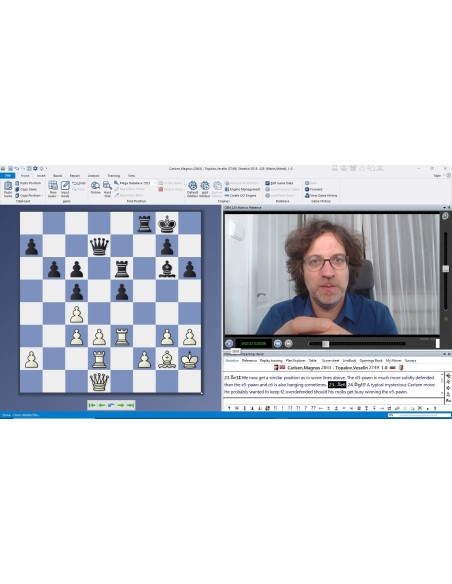Adjust the video position slider

click(325, 344)
